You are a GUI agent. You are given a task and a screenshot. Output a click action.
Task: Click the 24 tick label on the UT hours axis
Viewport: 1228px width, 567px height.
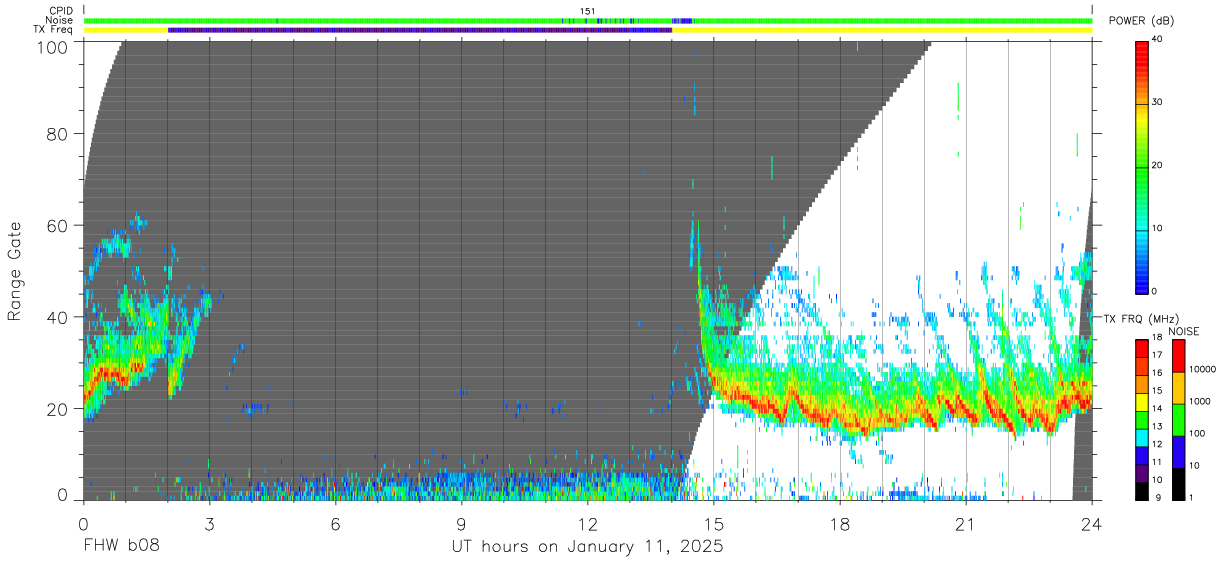coord(1092,524)
